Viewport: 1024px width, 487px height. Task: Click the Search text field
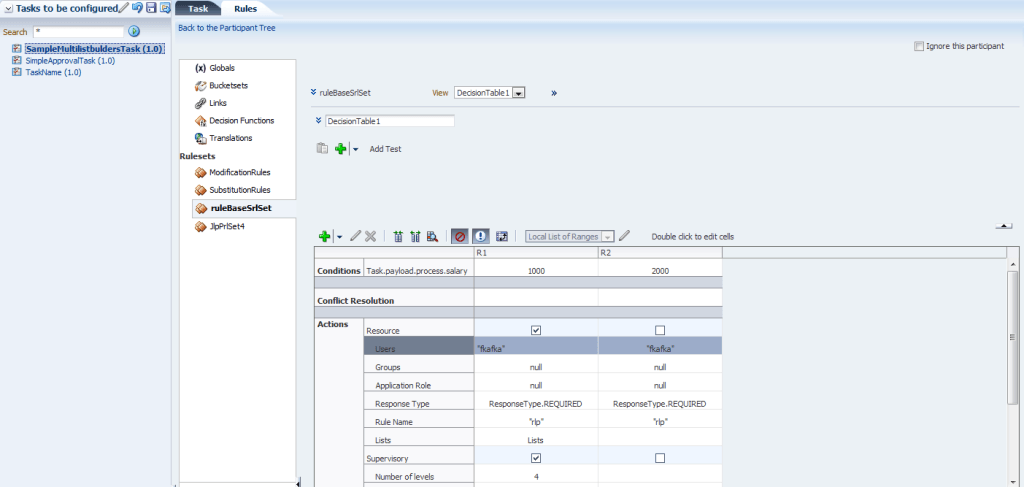(78, 31)
